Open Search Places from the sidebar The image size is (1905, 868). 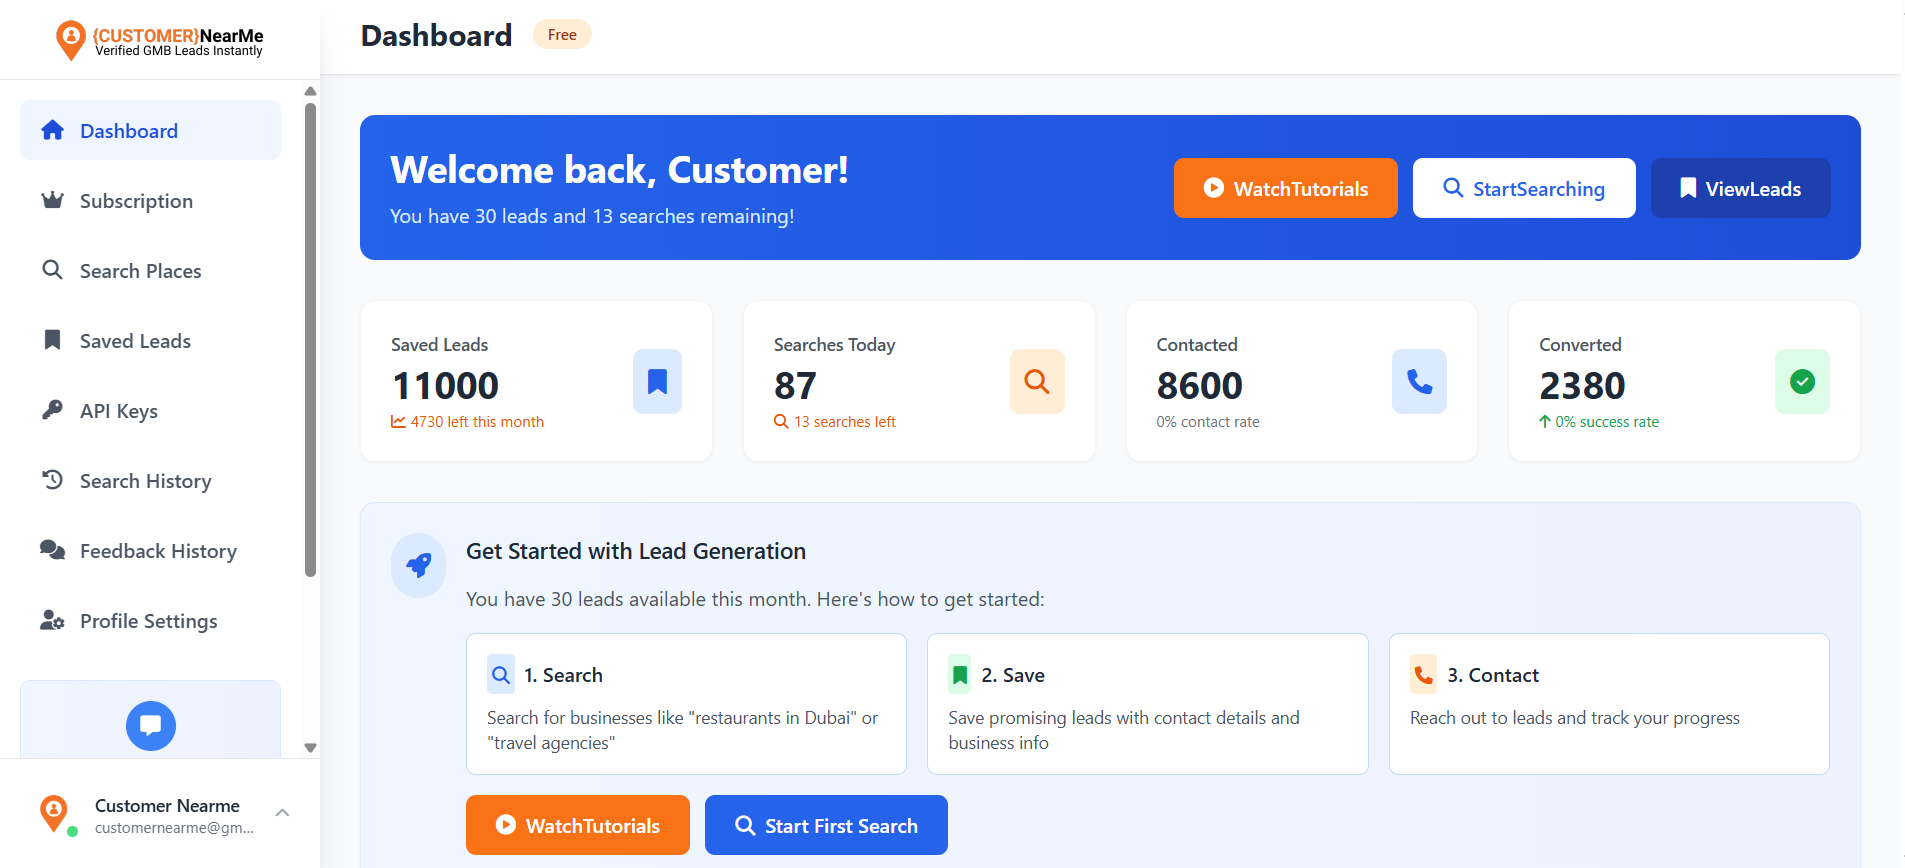140,270
